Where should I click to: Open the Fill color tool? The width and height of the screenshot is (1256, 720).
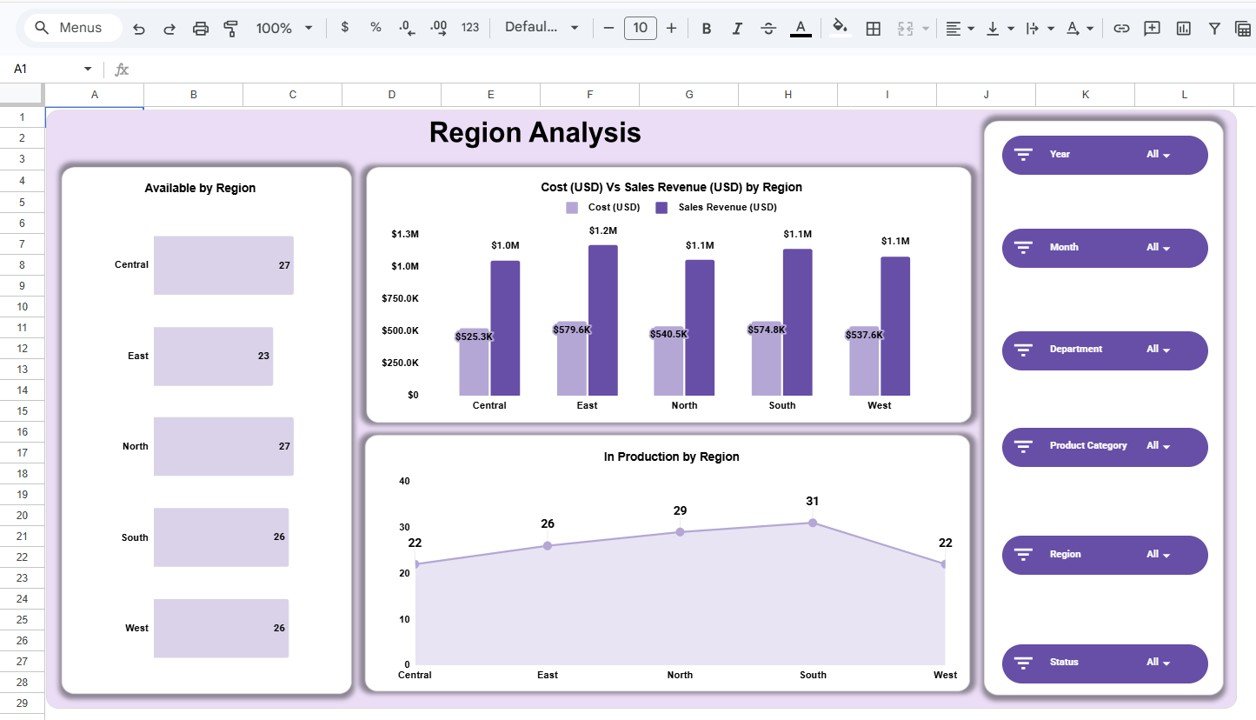pos(839,27)
